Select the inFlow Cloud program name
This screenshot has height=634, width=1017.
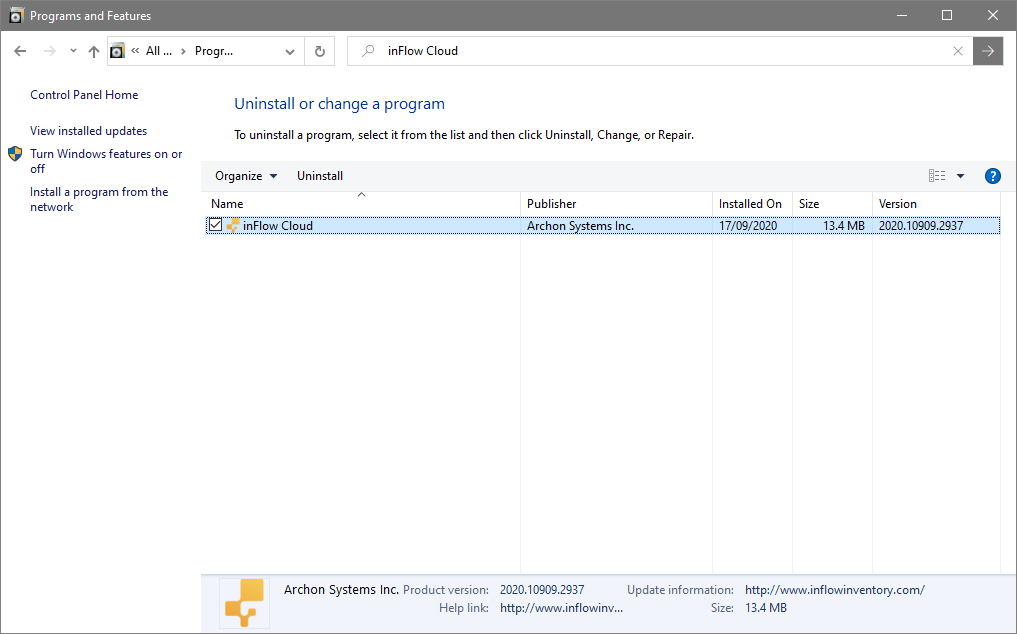(x=278, y=226)
